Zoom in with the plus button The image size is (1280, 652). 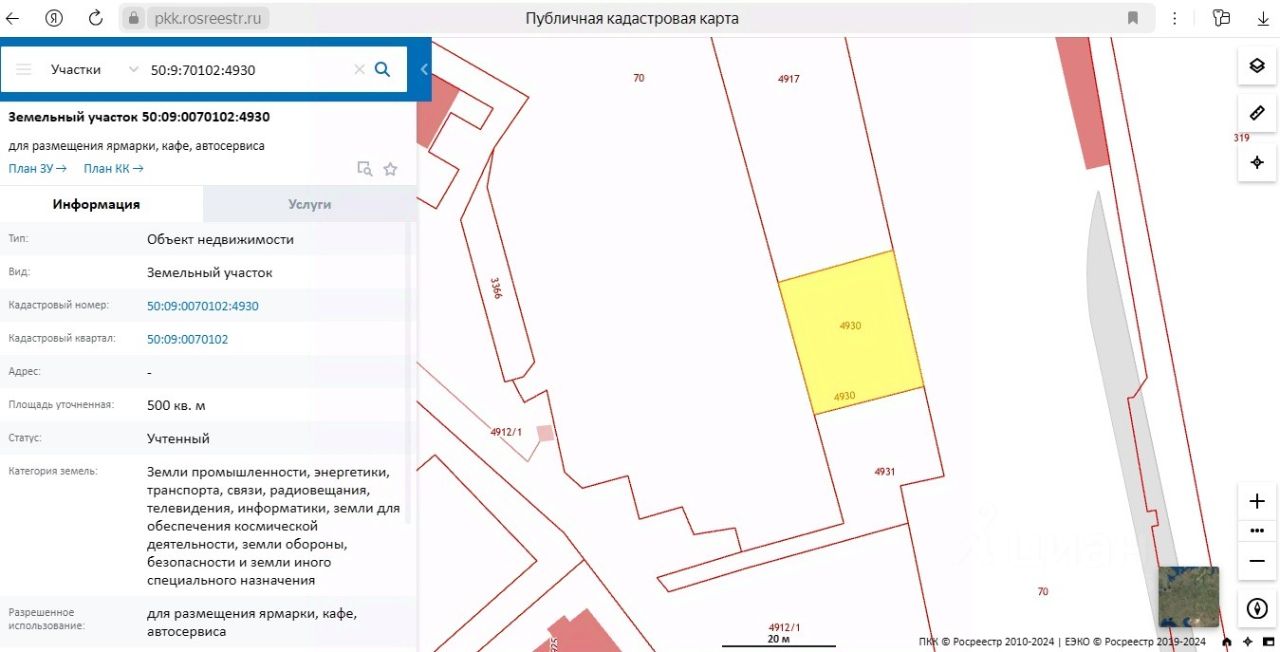click(1257, 501)
